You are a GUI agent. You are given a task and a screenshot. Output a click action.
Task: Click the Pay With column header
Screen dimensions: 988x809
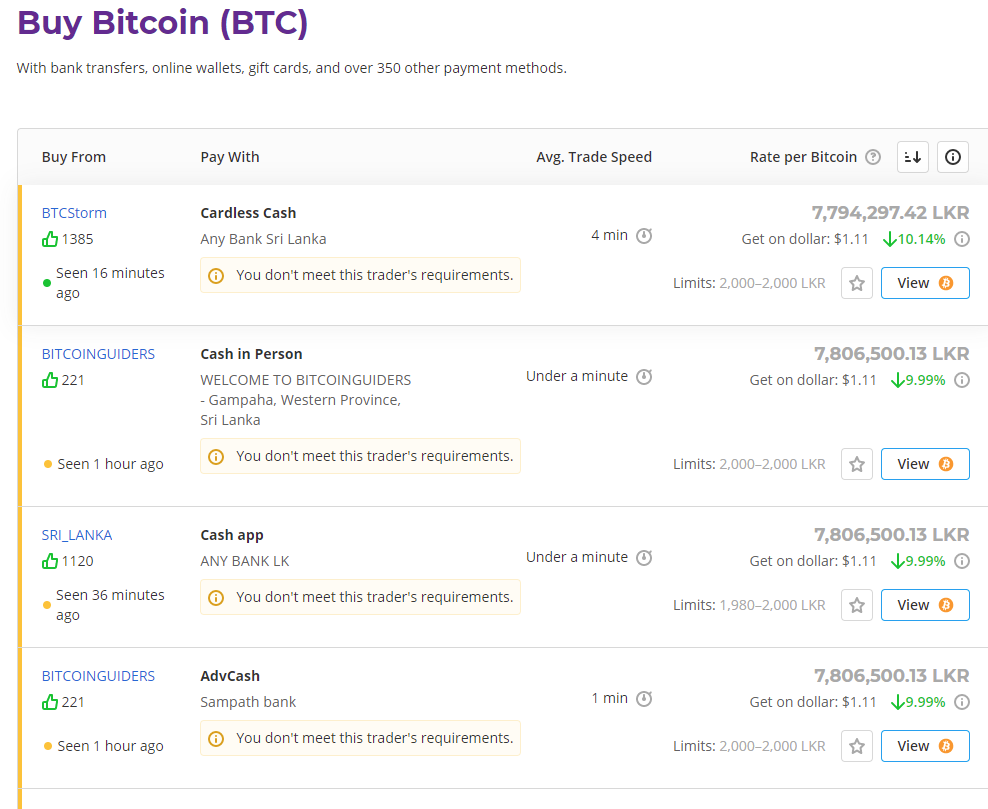tap(230, 157)
